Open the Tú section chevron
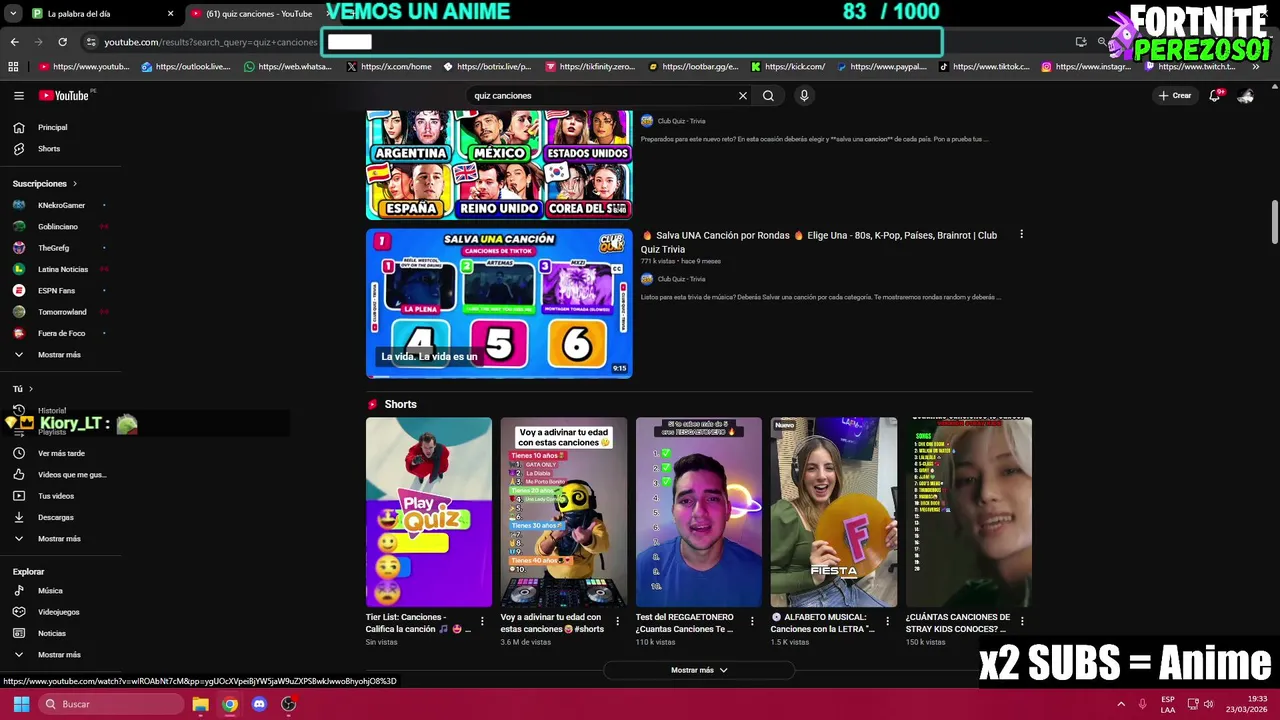The image size is (1280, 720). (x=31, y=389)
